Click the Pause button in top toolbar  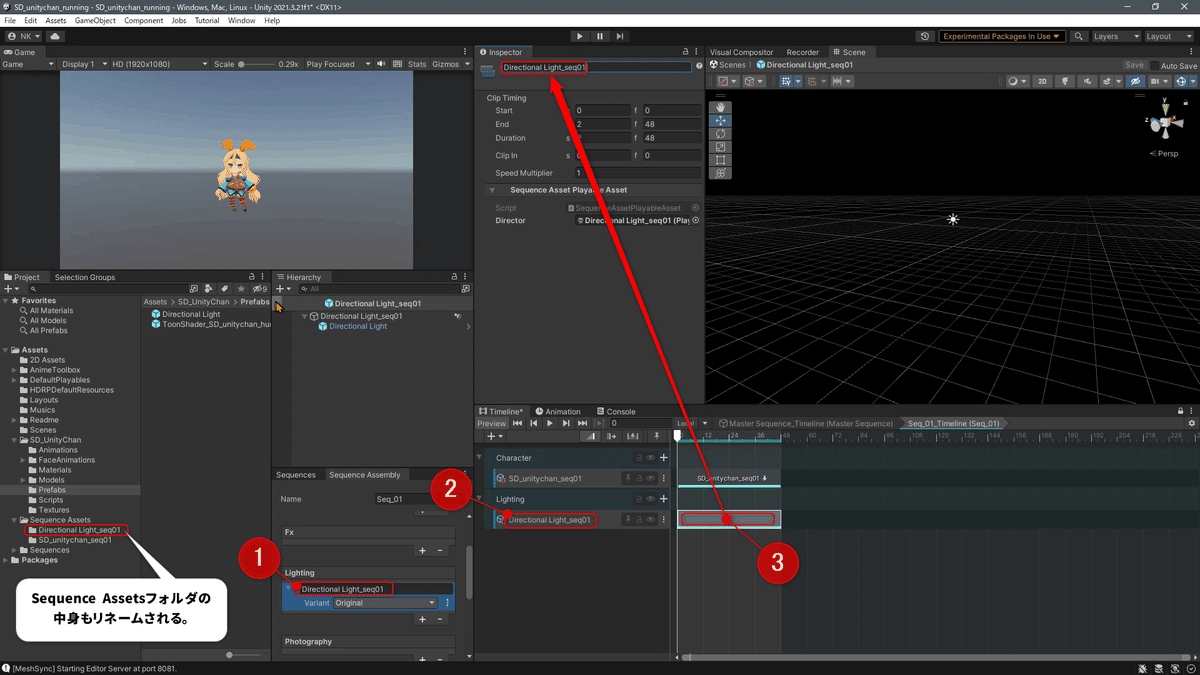[x=600, y=36]
